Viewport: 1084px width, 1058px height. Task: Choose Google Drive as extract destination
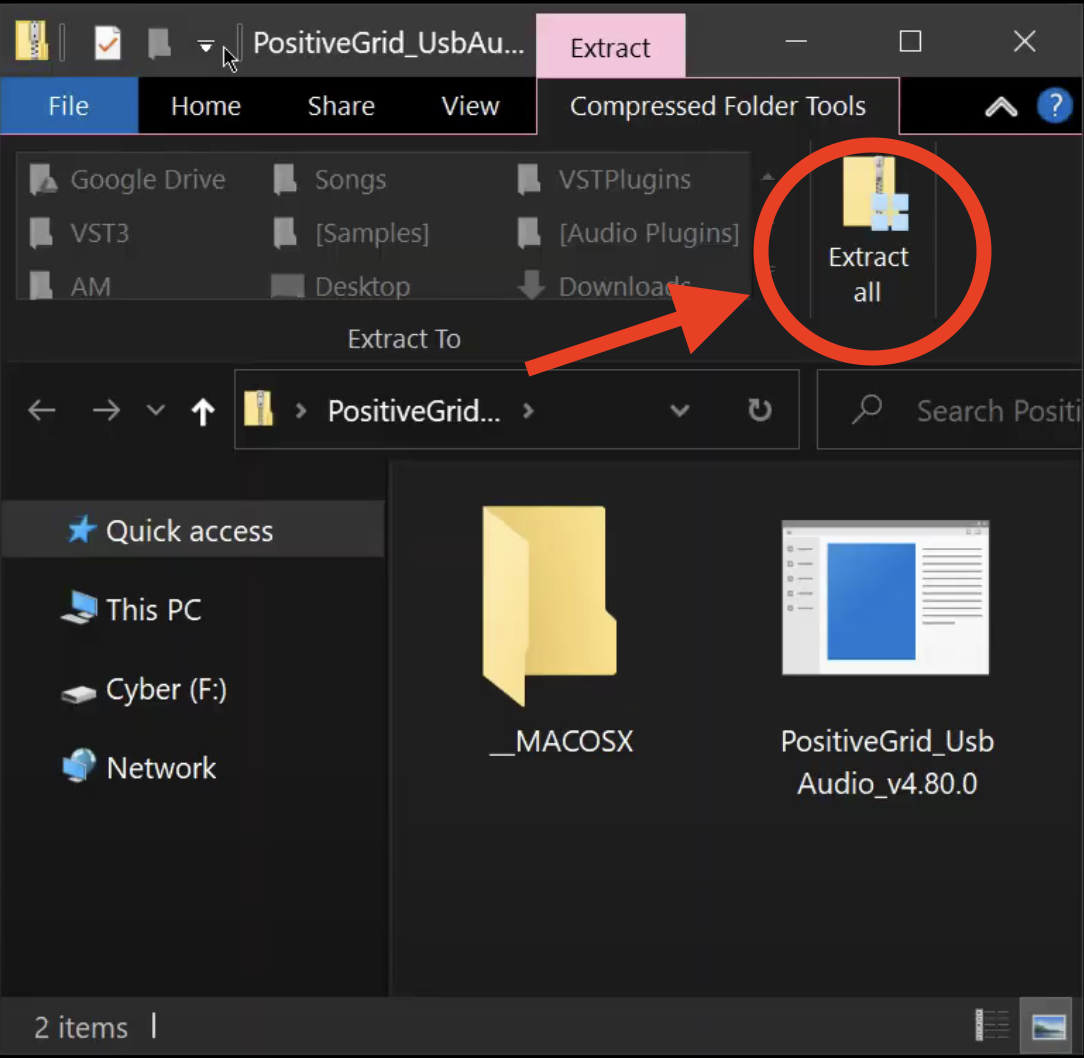129,180
